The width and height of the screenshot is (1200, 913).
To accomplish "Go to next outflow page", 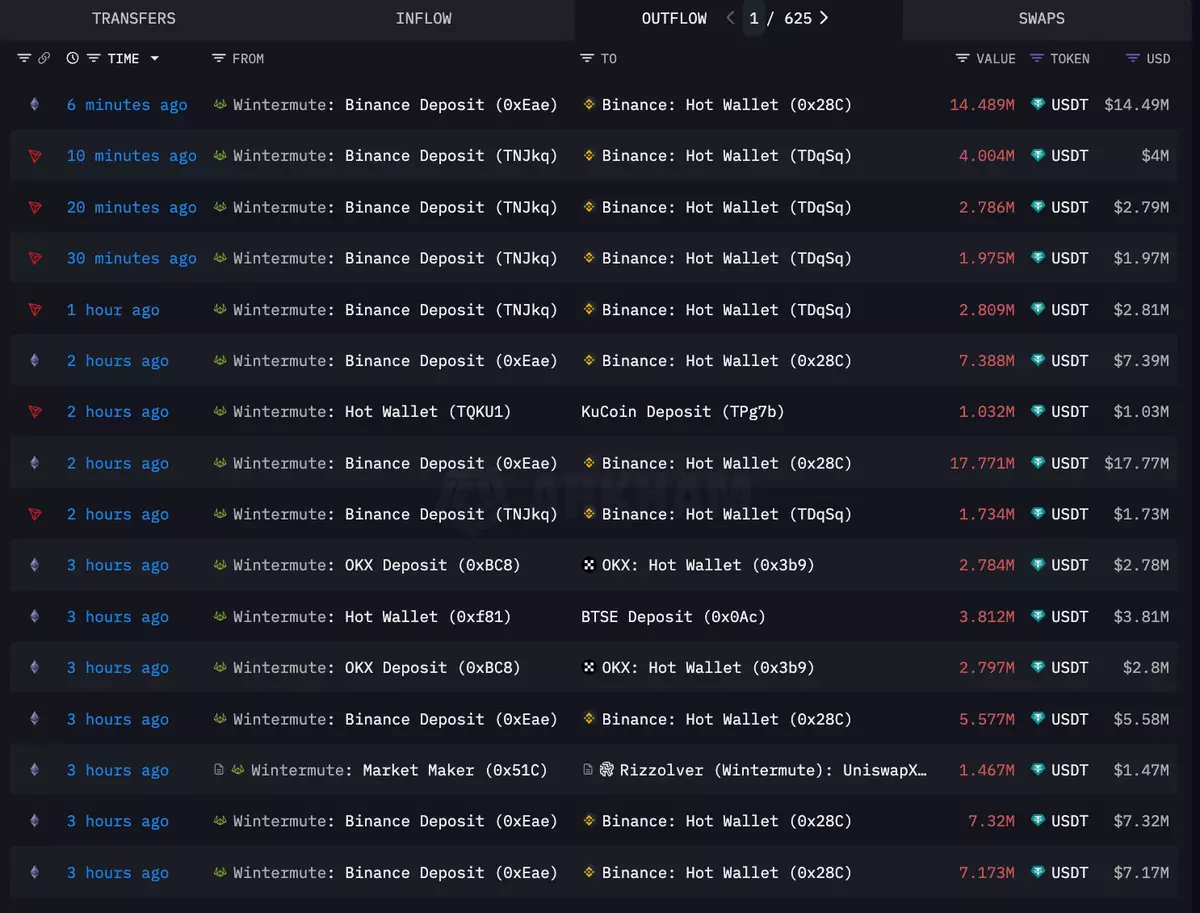I will click(x=824, y=18).
